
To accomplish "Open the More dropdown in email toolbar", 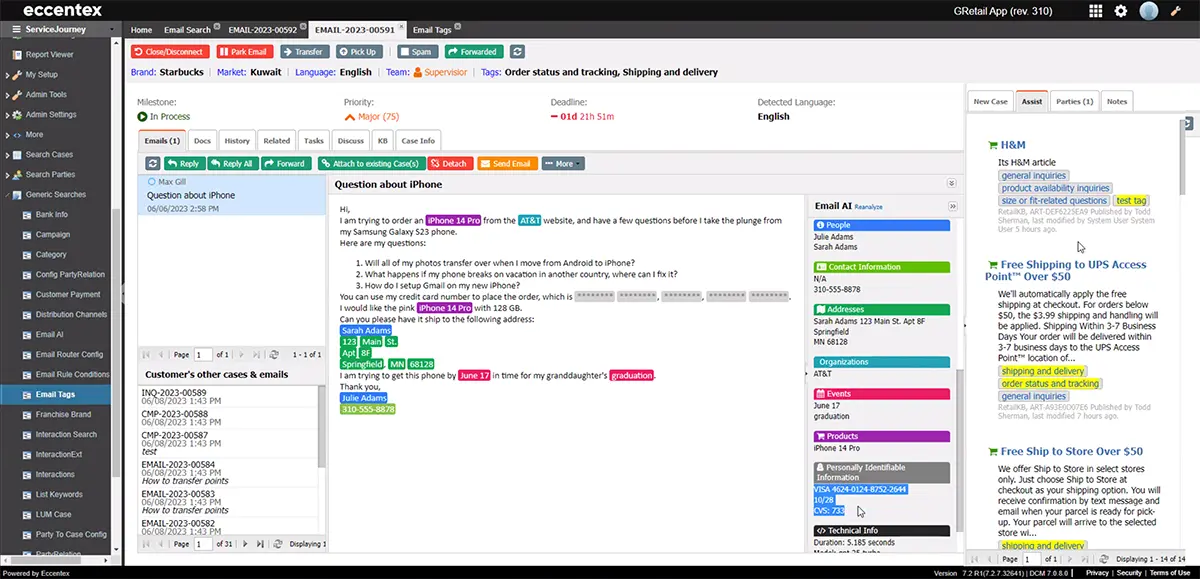I will coord(563,163).
